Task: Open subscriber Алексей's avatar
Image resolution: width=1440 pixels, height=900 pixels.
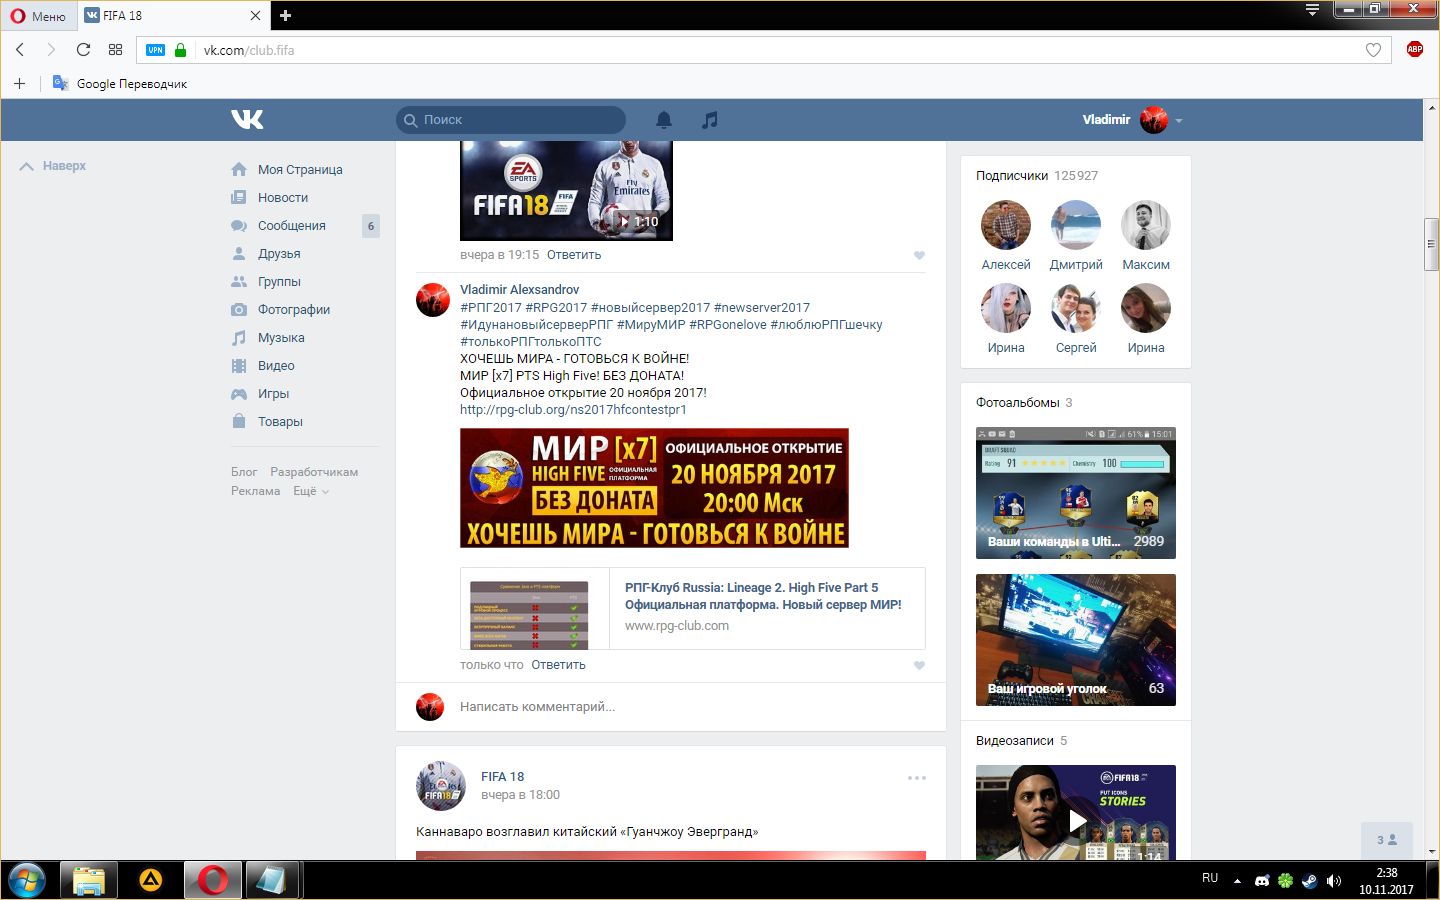Action: tap(1006, 225)
